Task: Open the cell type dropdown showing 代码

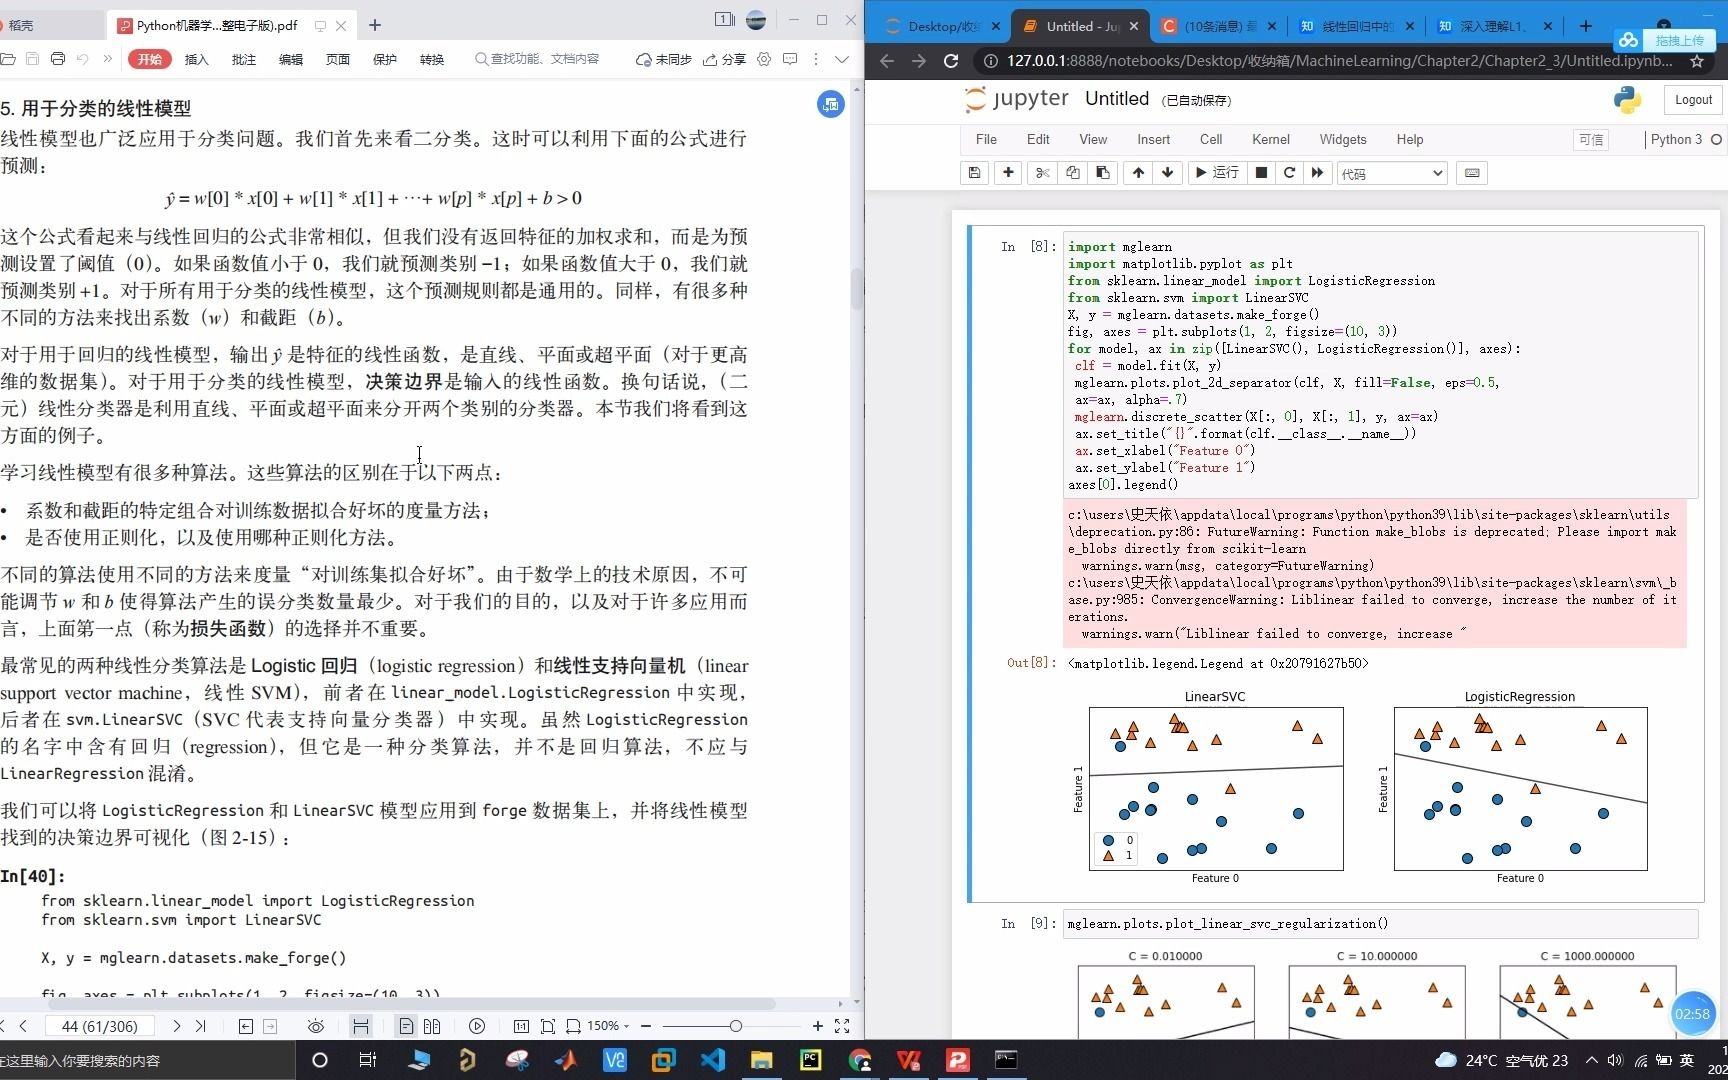Action: (x=1392, y=174)
